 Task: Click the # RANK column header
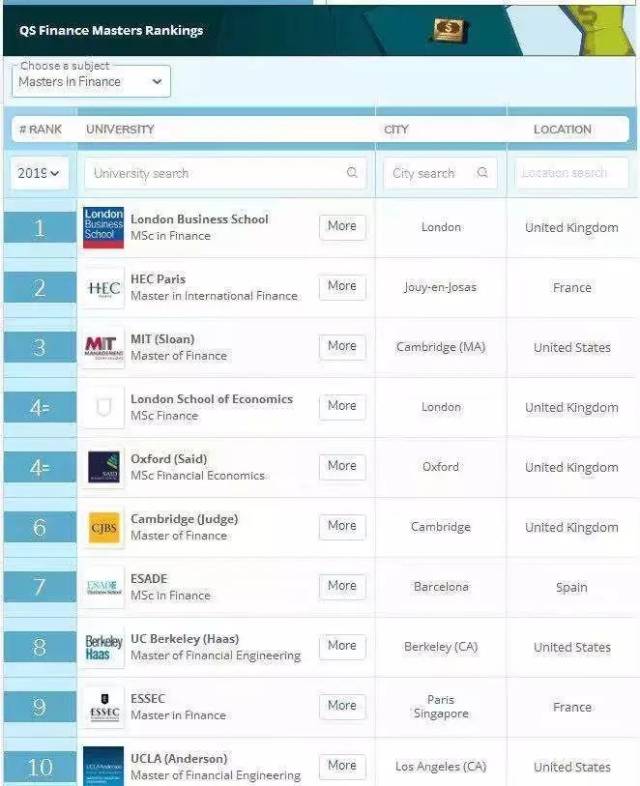[x=41, y=129]
